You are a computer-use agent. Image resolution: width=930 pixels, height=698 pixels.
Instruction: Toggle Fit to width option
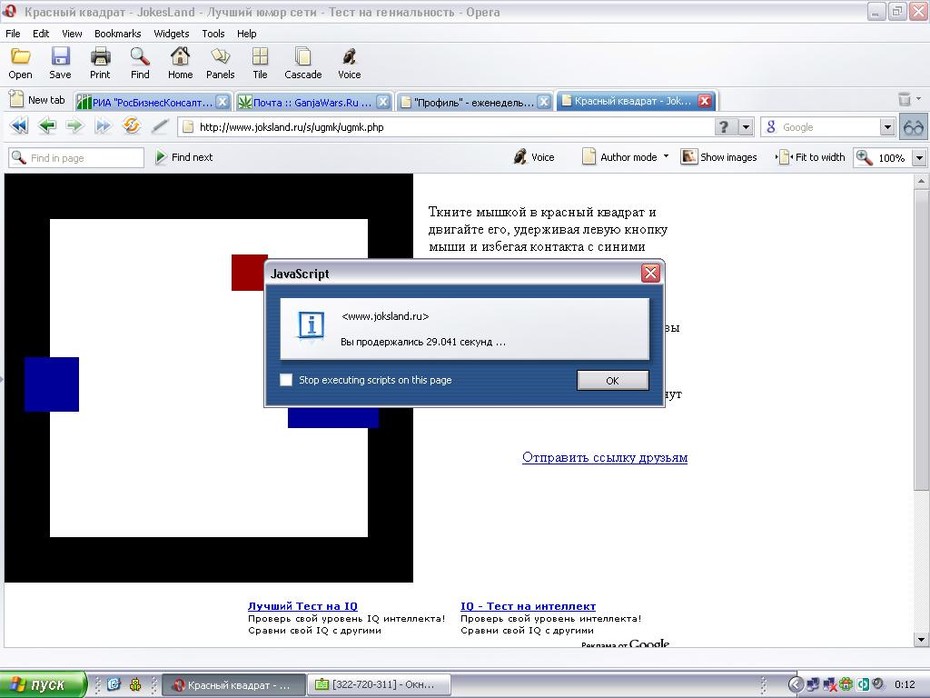[x=810, y=157]
